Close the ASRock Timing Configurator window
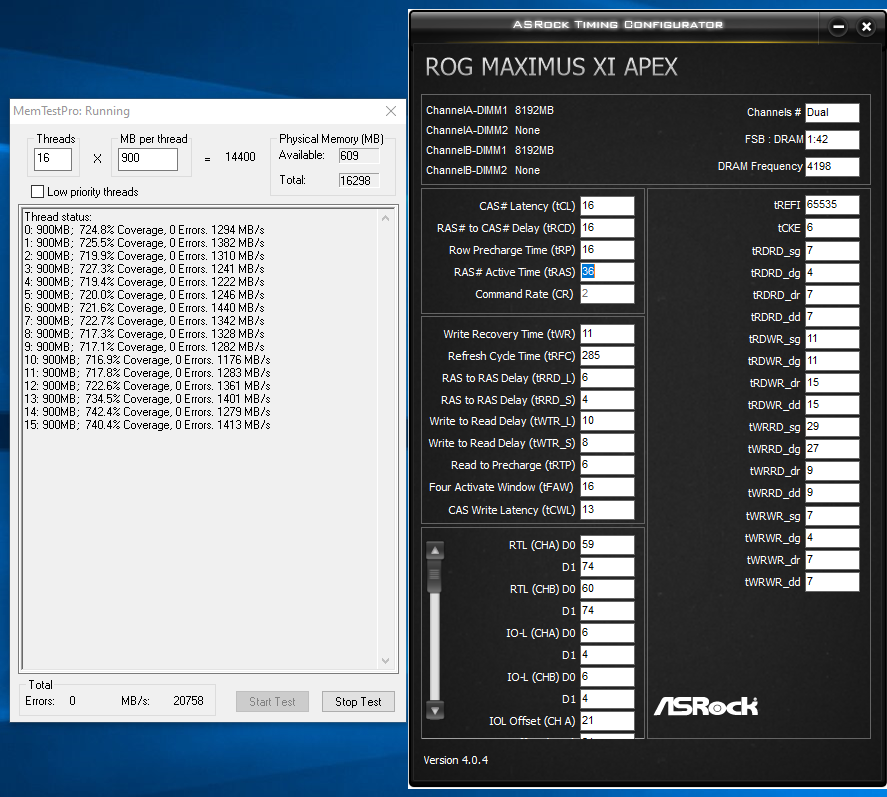This screenshot has width=887, height=797. 866,27
